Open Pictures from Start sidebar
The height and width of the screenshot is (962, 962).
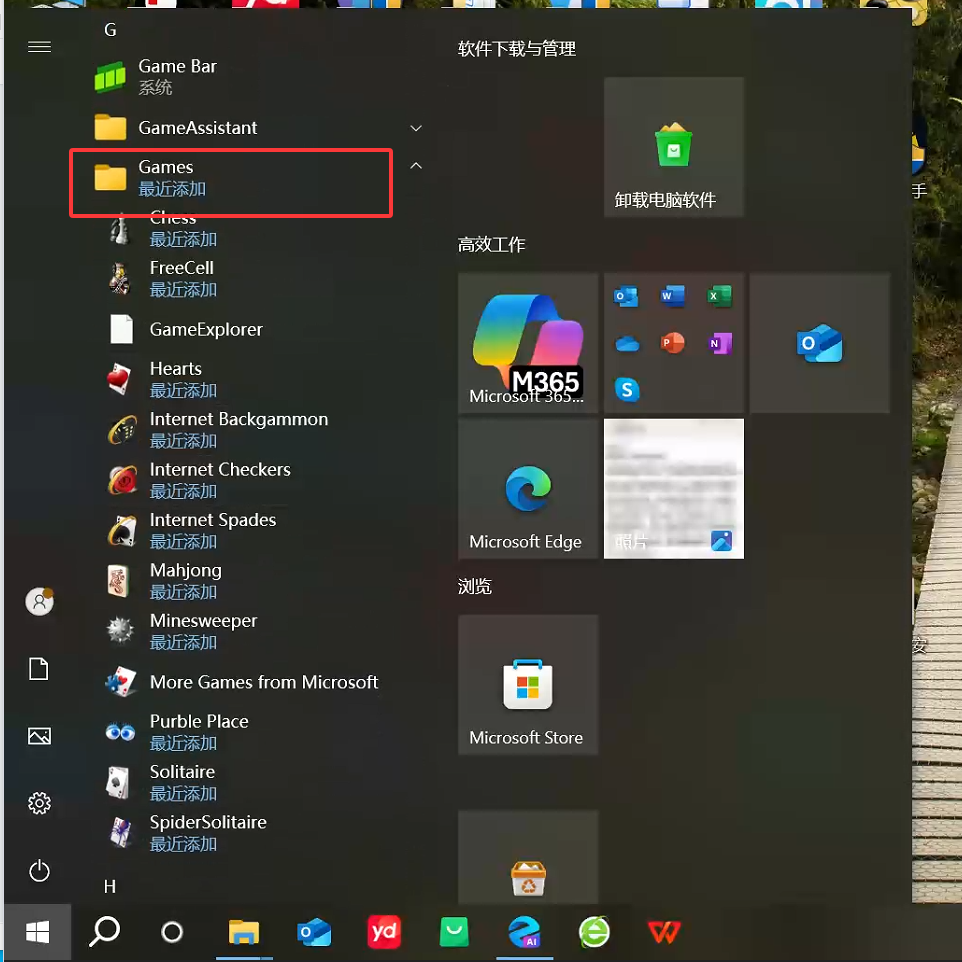[x=39, y=736]
